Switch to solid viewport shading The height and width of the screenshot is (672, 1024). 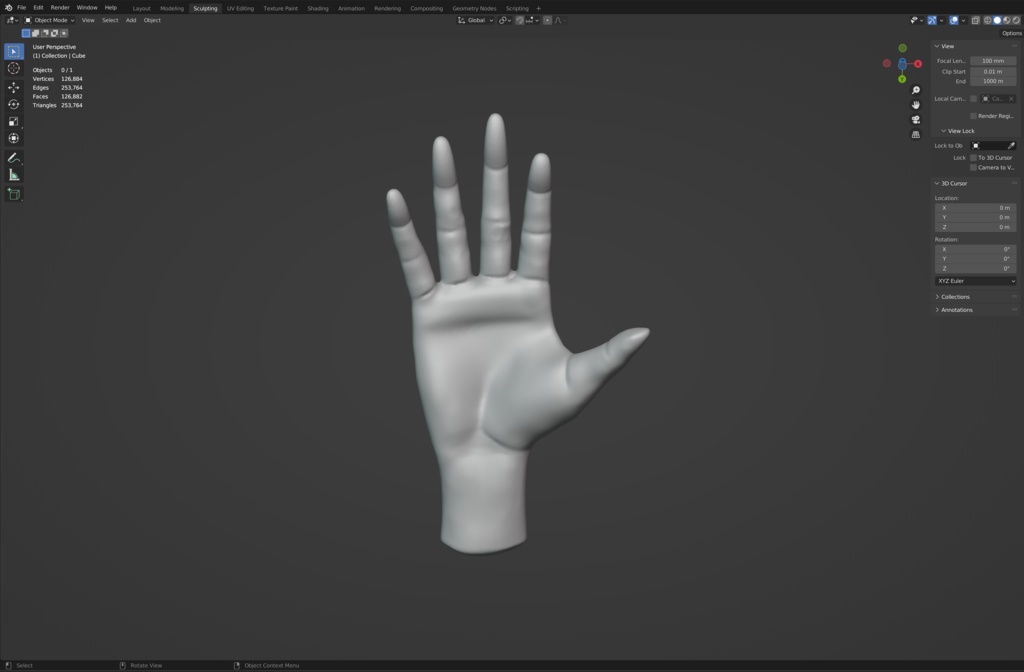click(x=997, y=20)
